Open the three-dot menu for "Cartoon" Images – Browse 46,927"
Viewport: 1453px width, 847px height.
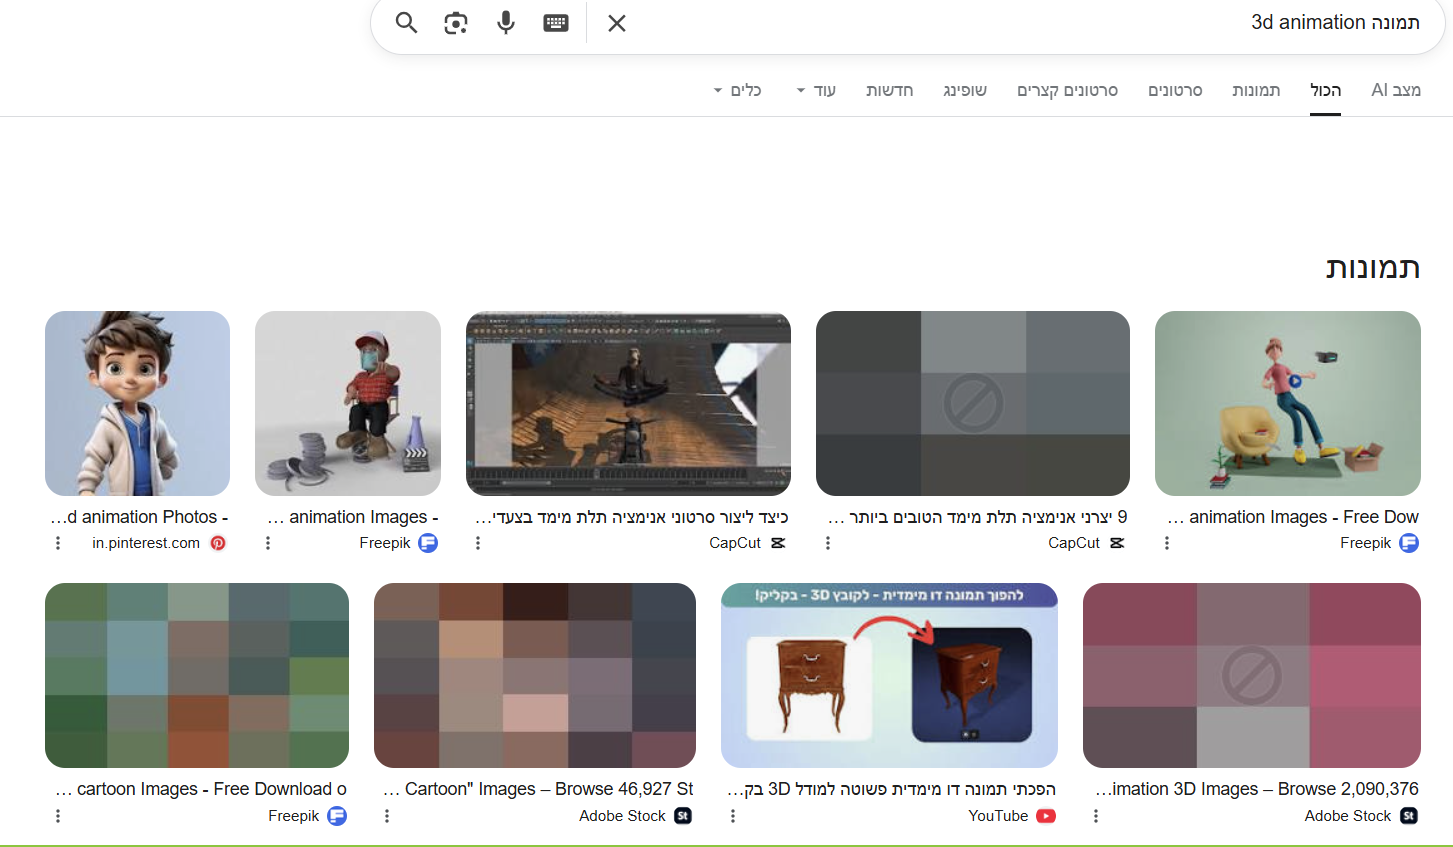387,816
